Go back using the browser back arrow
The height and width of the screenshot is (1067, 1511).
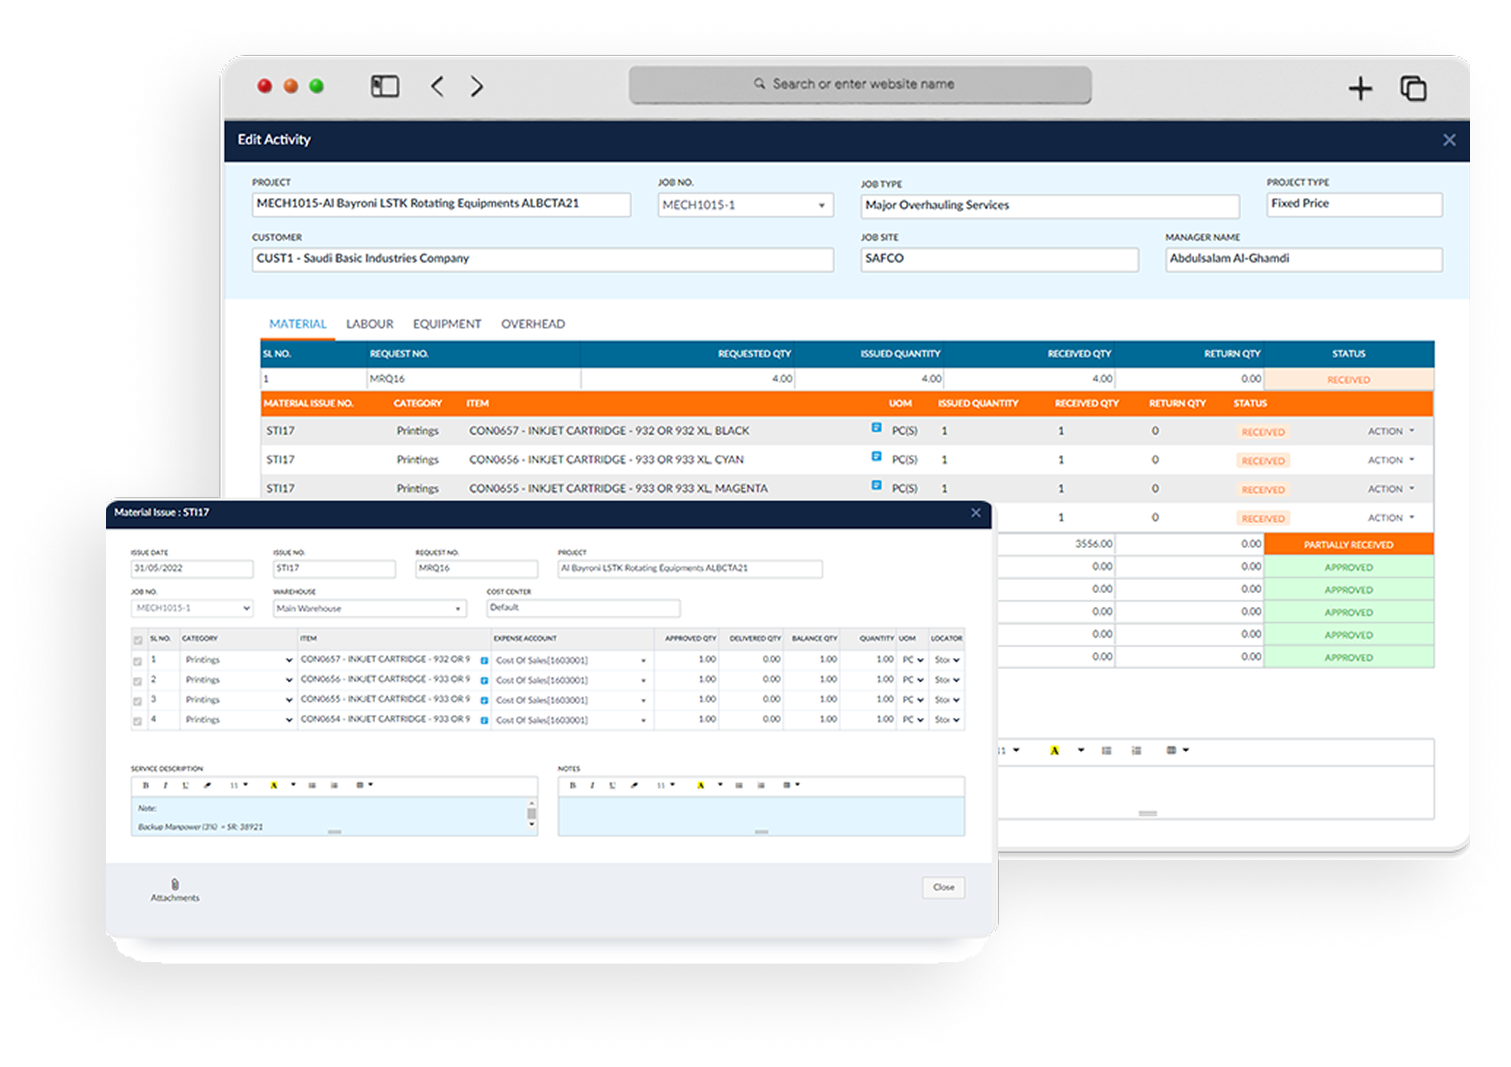tap(437, 87)
